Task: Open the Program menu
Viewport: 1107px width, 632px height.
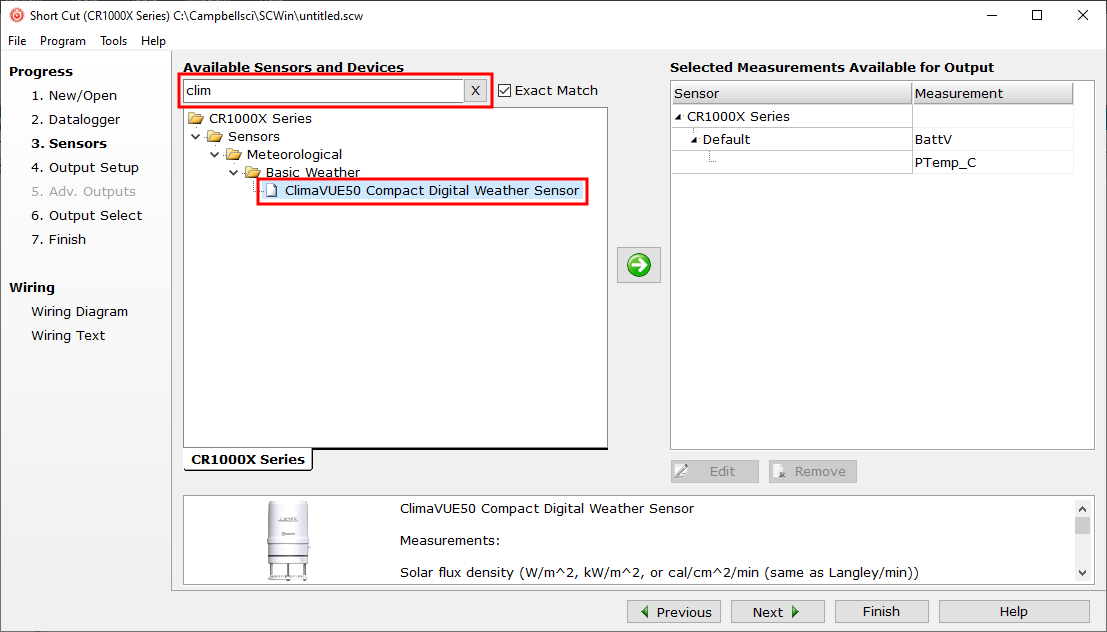Action: pyautogui.click(x=62, y=41)
